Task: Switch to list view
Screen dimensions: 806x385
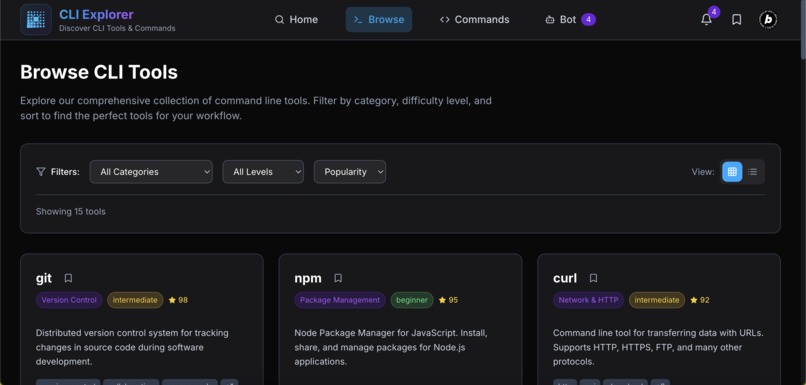Action: coord(753,172)
